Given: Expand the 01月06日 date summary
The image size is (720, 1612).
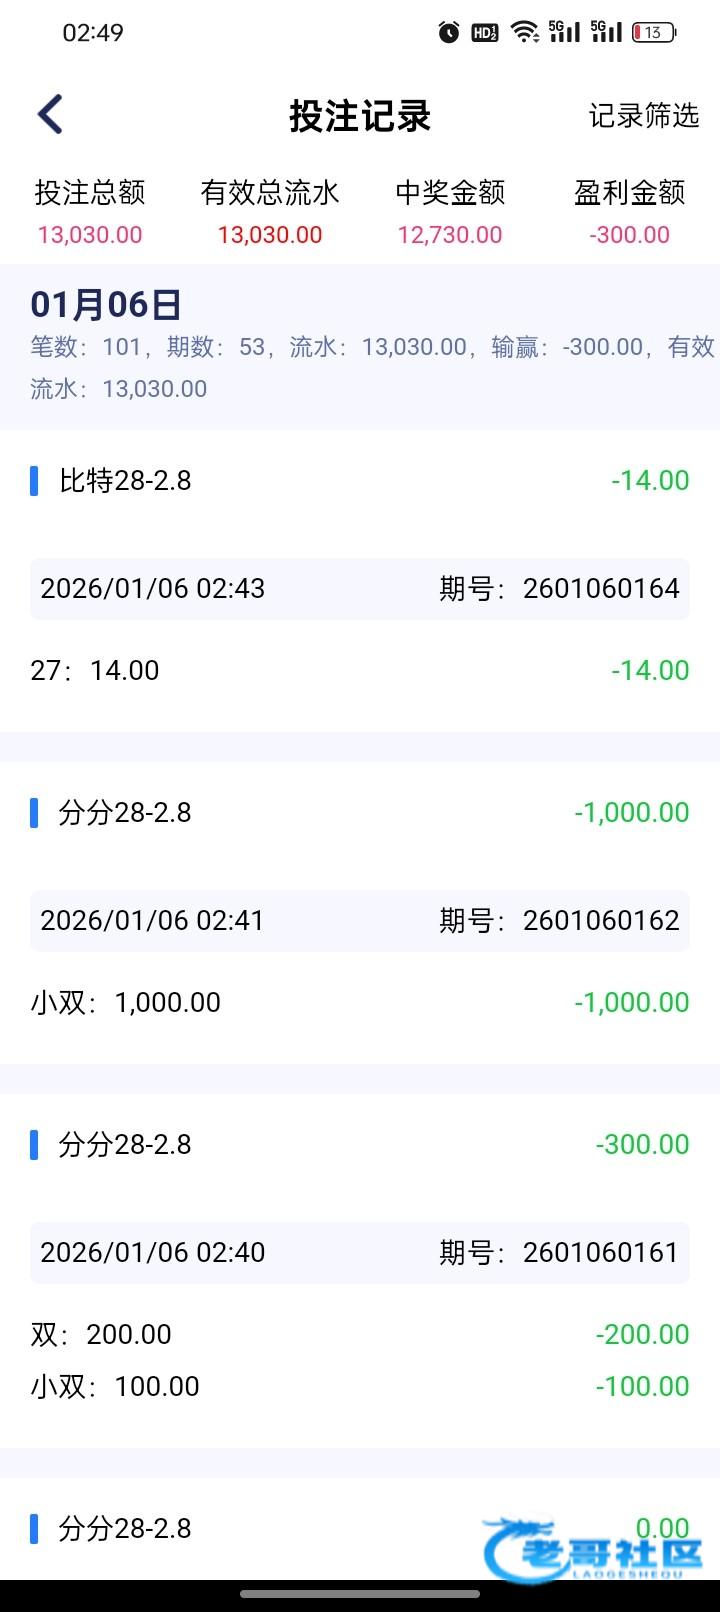Looking at the screenshot, I should click(x=106, y=305).
